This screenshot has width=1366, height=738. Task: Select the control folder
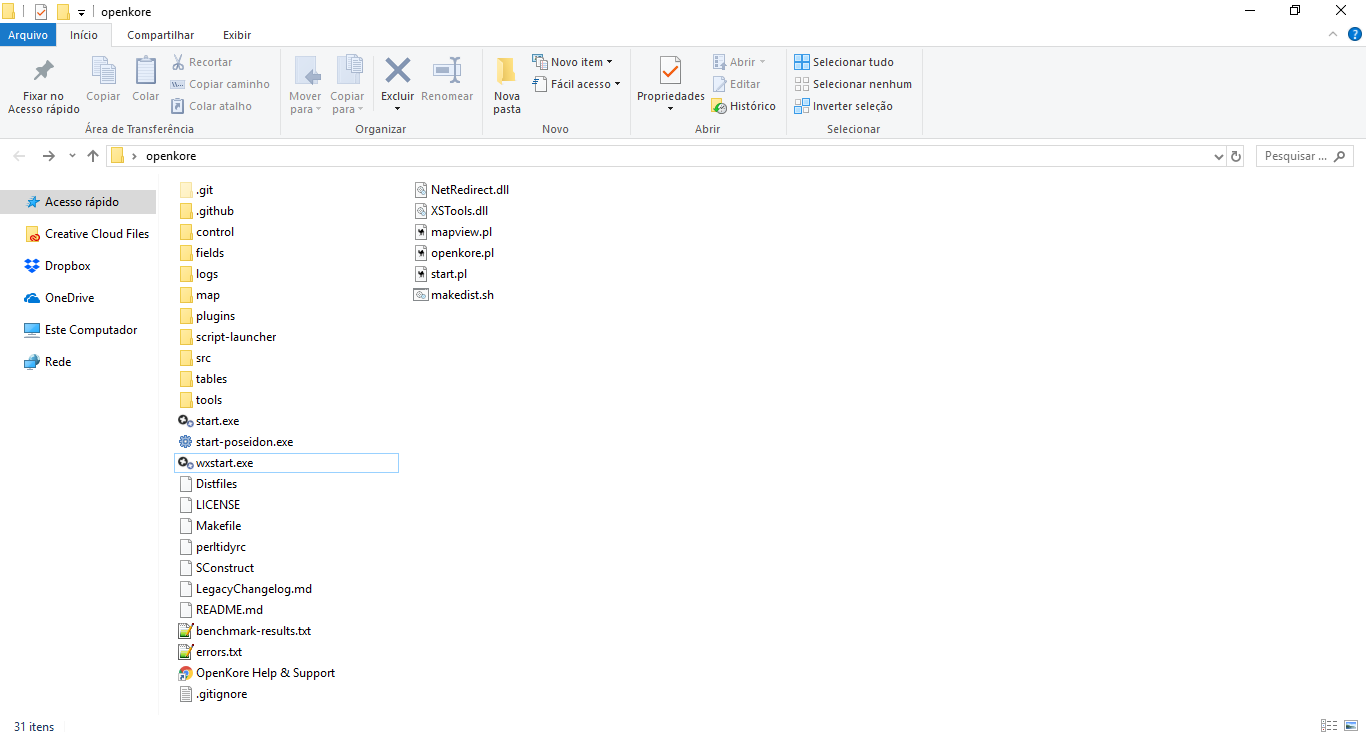point(207,232)
